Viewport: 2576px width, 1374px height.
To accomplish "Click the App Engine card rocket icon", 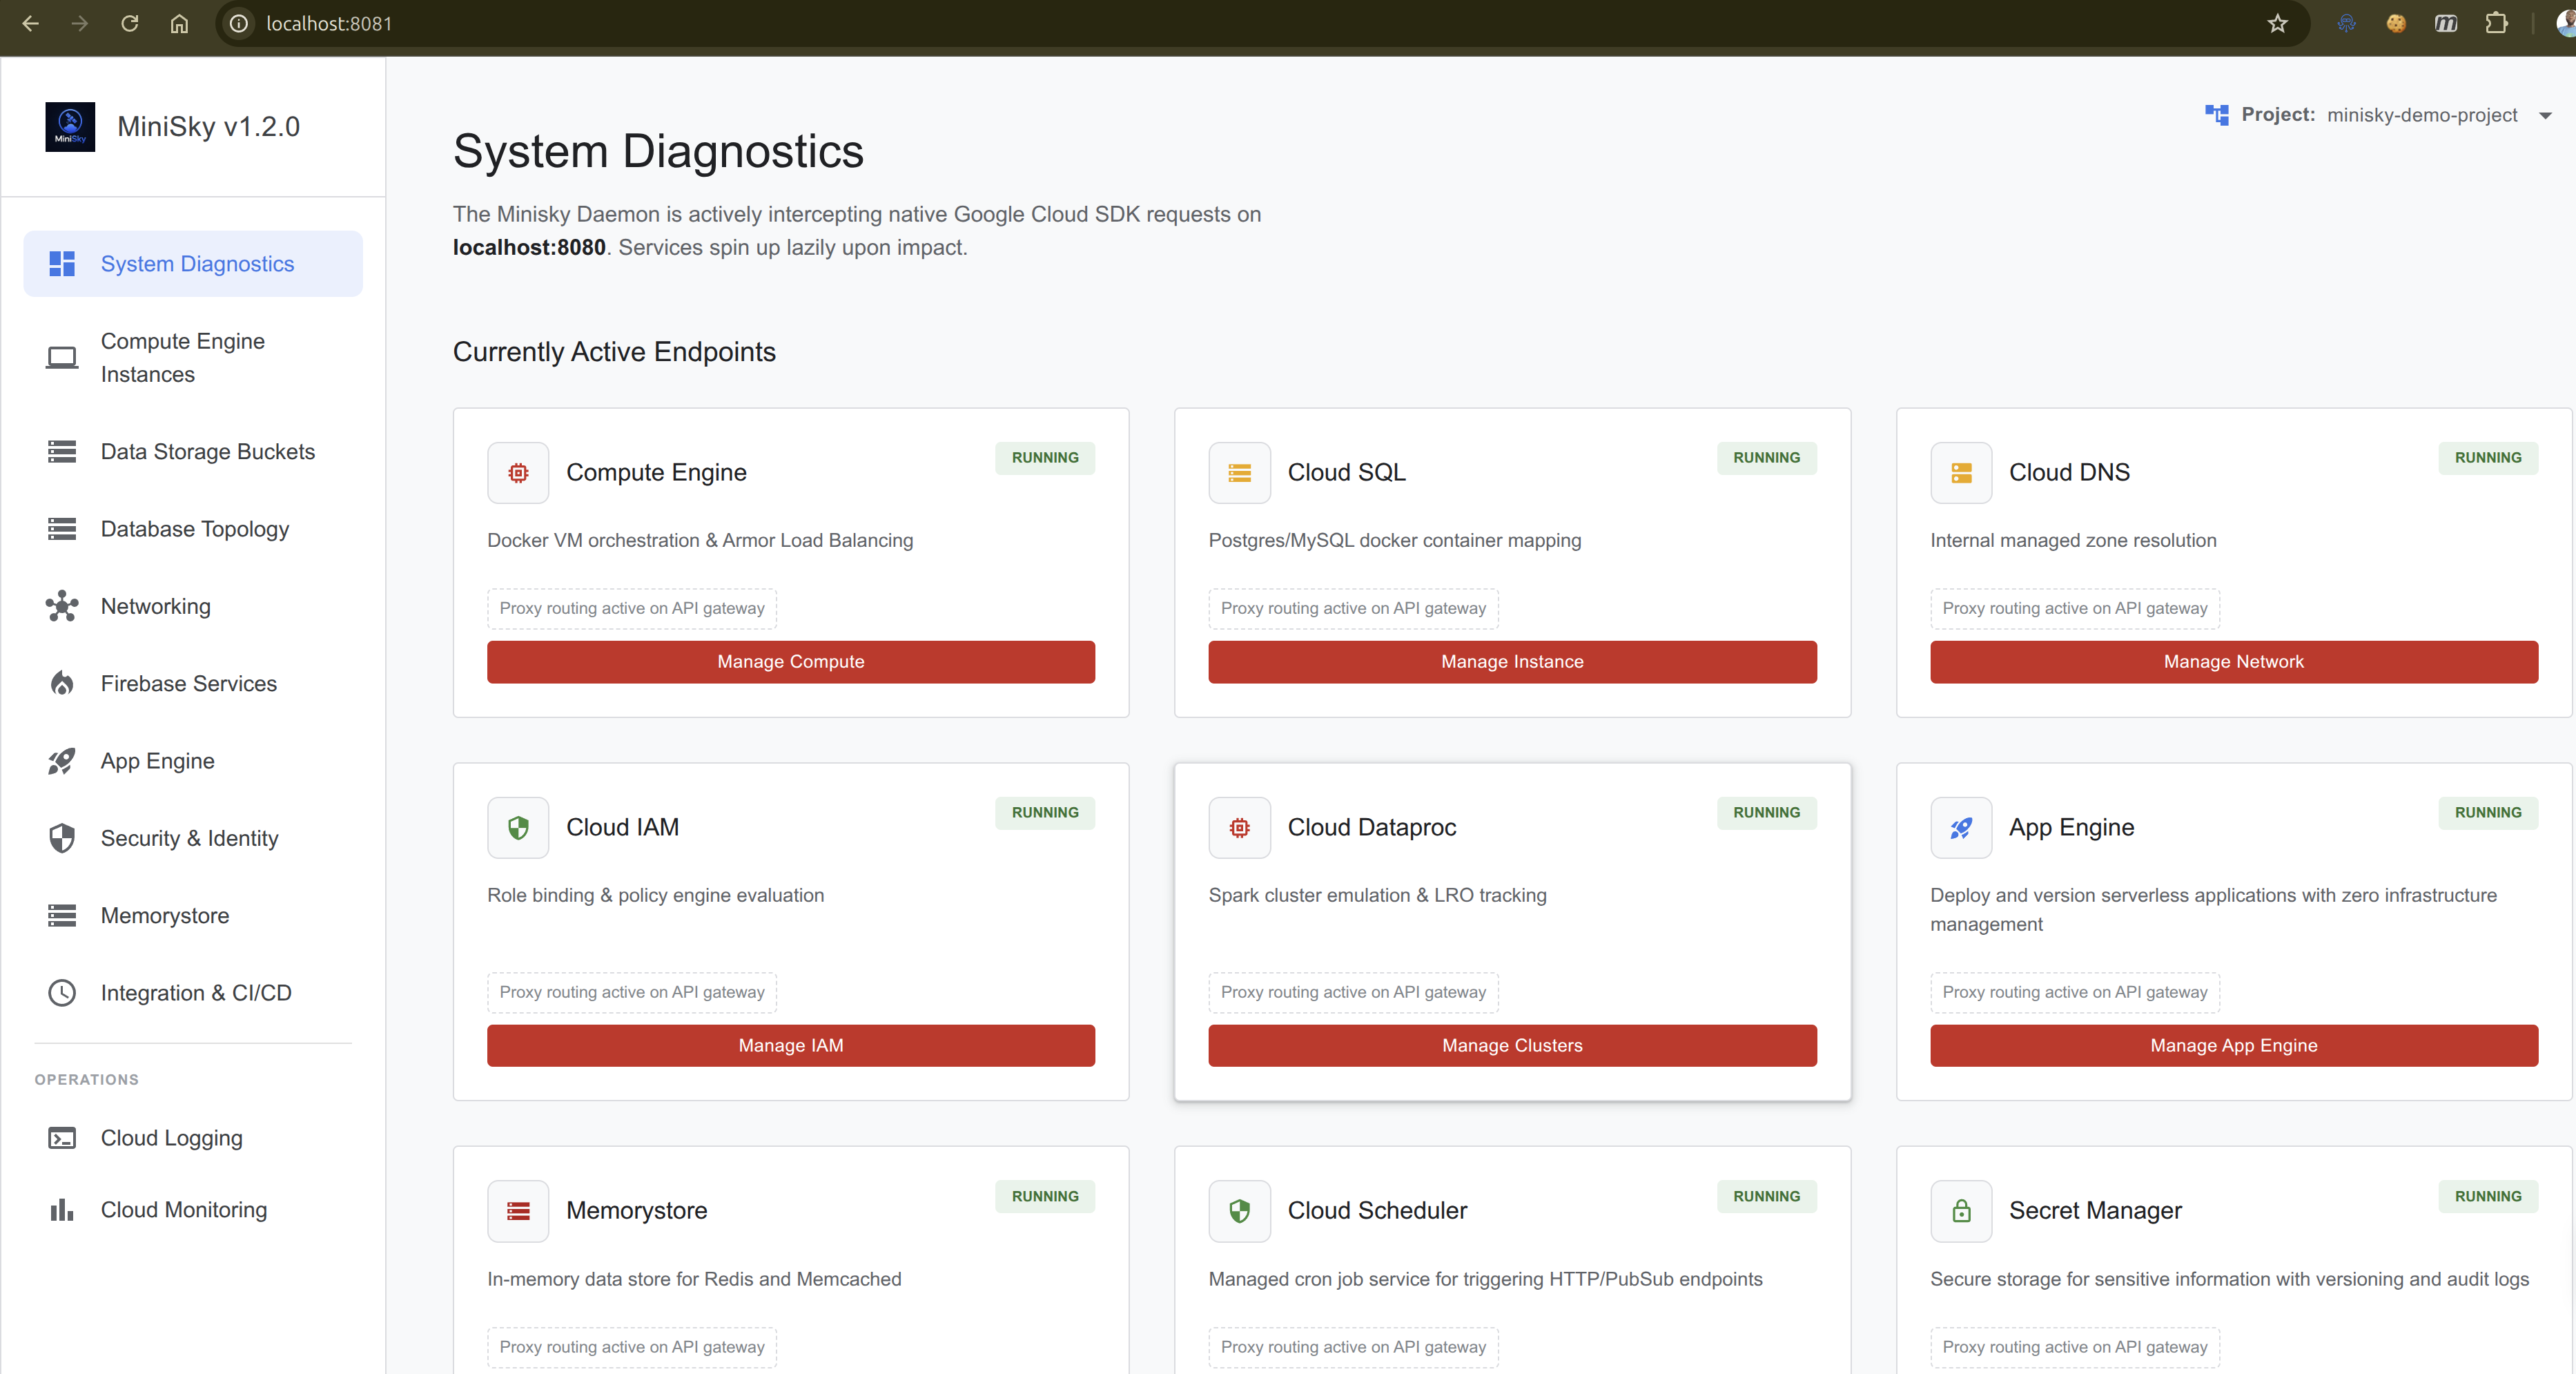I will pos(1961,828).
